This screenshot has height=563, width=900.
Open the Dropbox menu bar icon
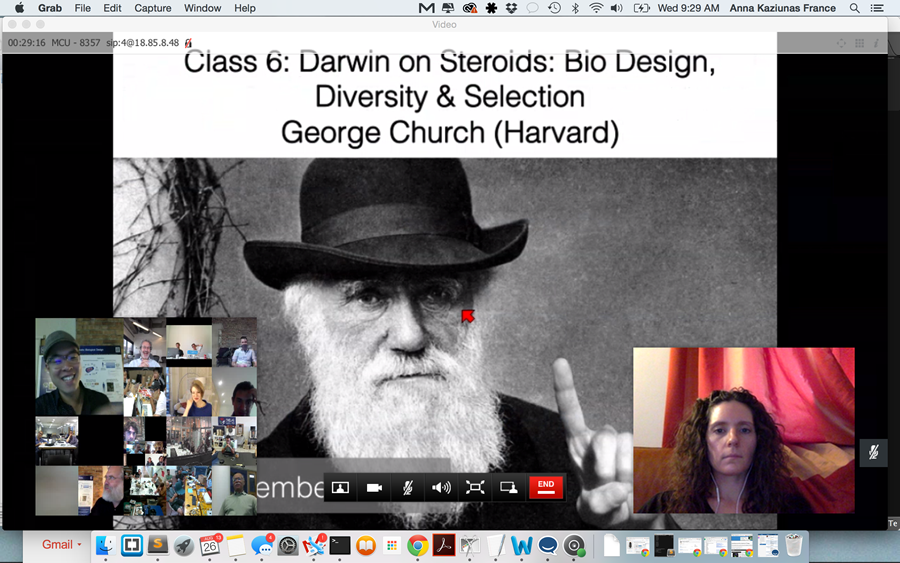(x=511, y=8)
